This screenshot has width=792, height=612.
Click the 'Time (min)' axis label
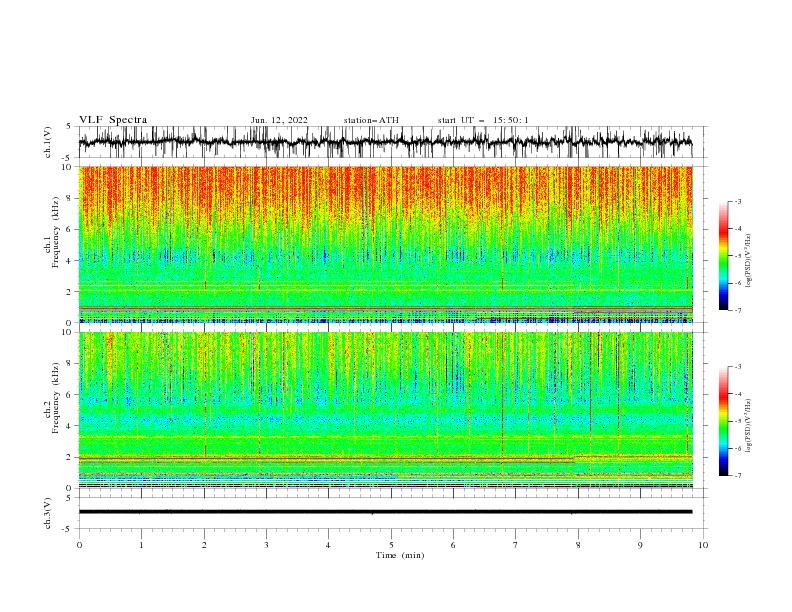400,555
